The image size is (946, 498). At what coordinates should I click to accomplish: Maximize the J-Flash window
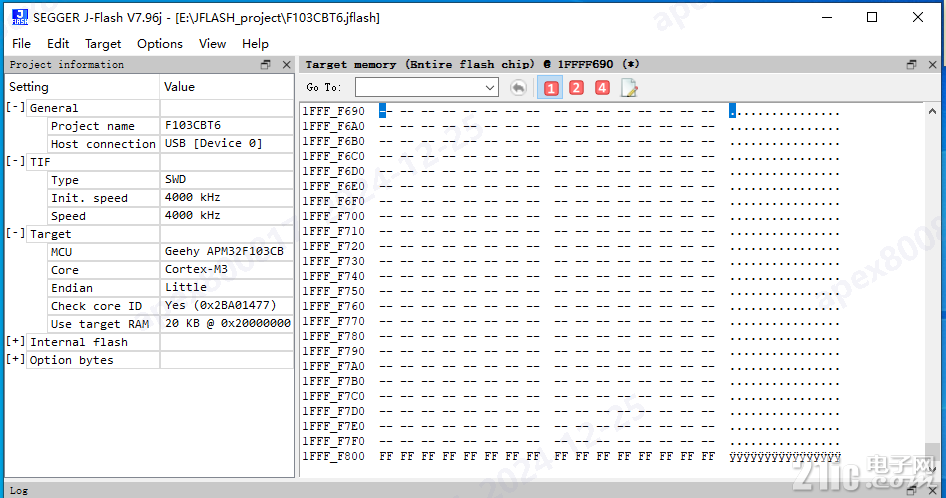872,18
